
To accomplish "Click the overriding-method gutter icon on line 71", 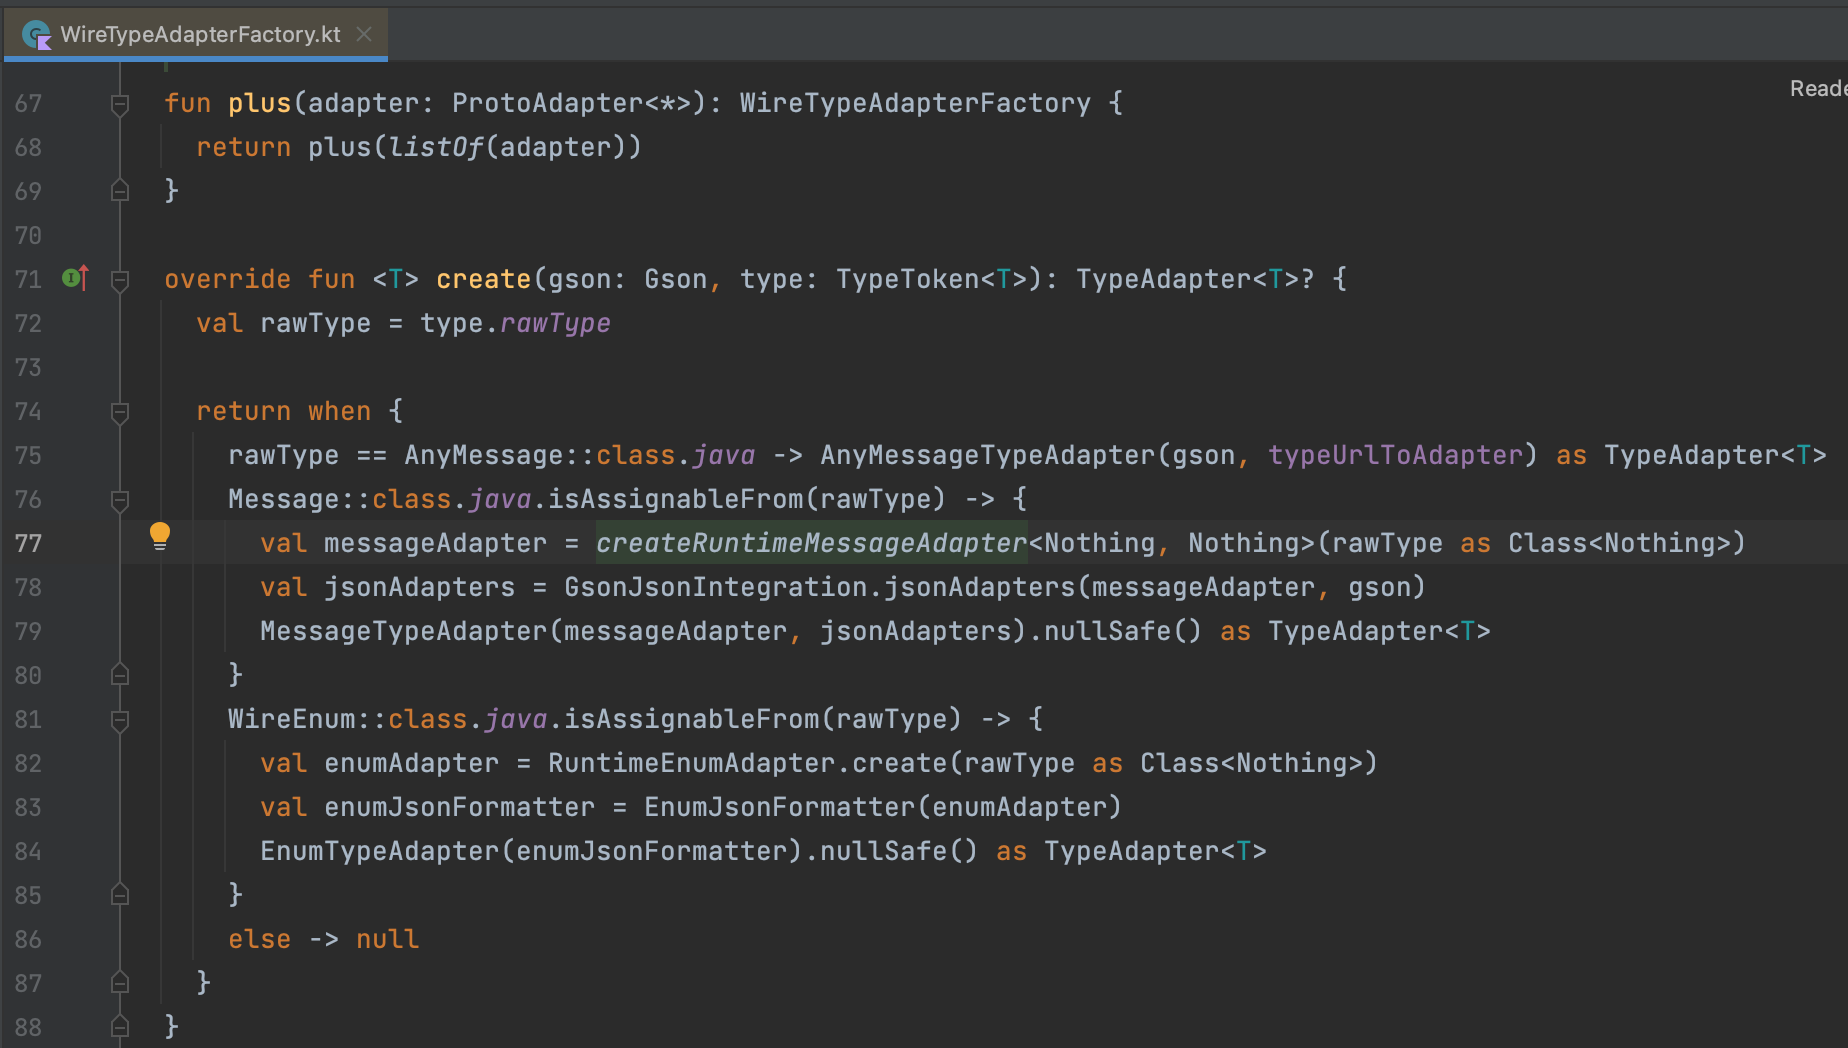I will click(x=71, y=279).
